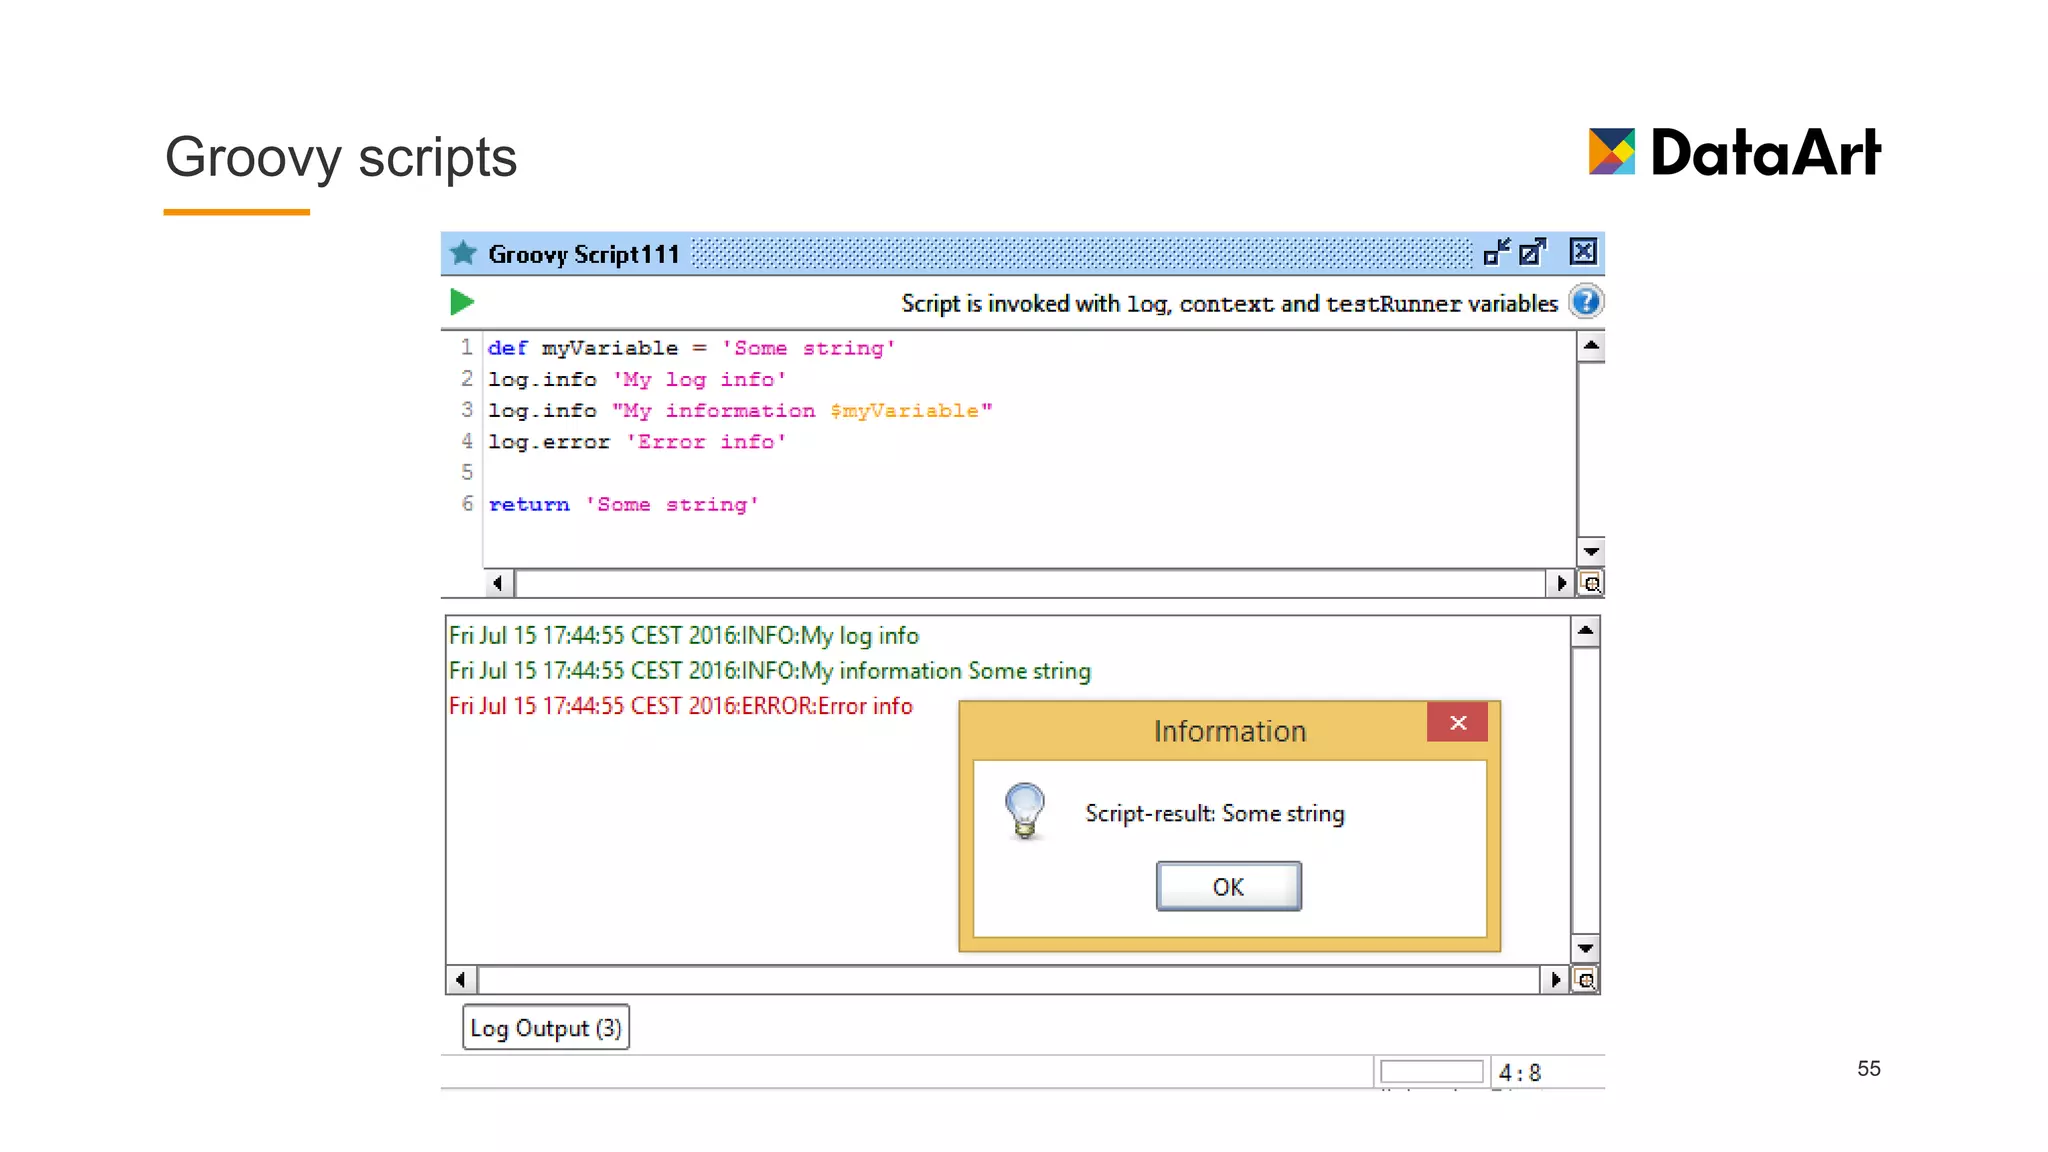Click the magnifier icon at log output corner
2048x1152 pixels.
pyautogui.click(x=1585, y=979)
